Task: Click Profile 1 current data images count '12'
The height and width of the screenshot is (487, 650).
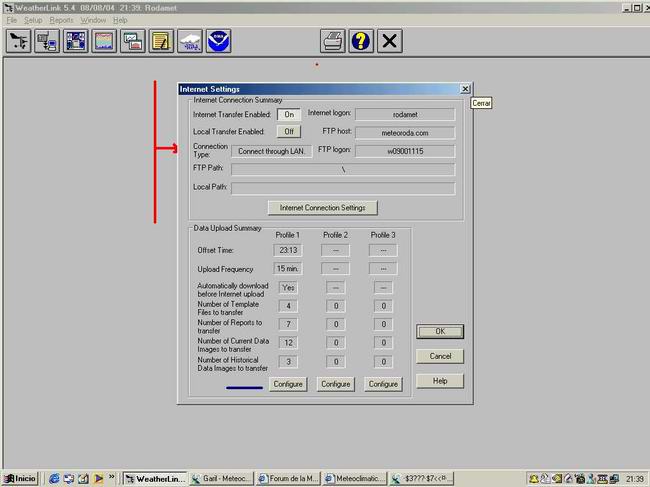Action: click(288, 343)
